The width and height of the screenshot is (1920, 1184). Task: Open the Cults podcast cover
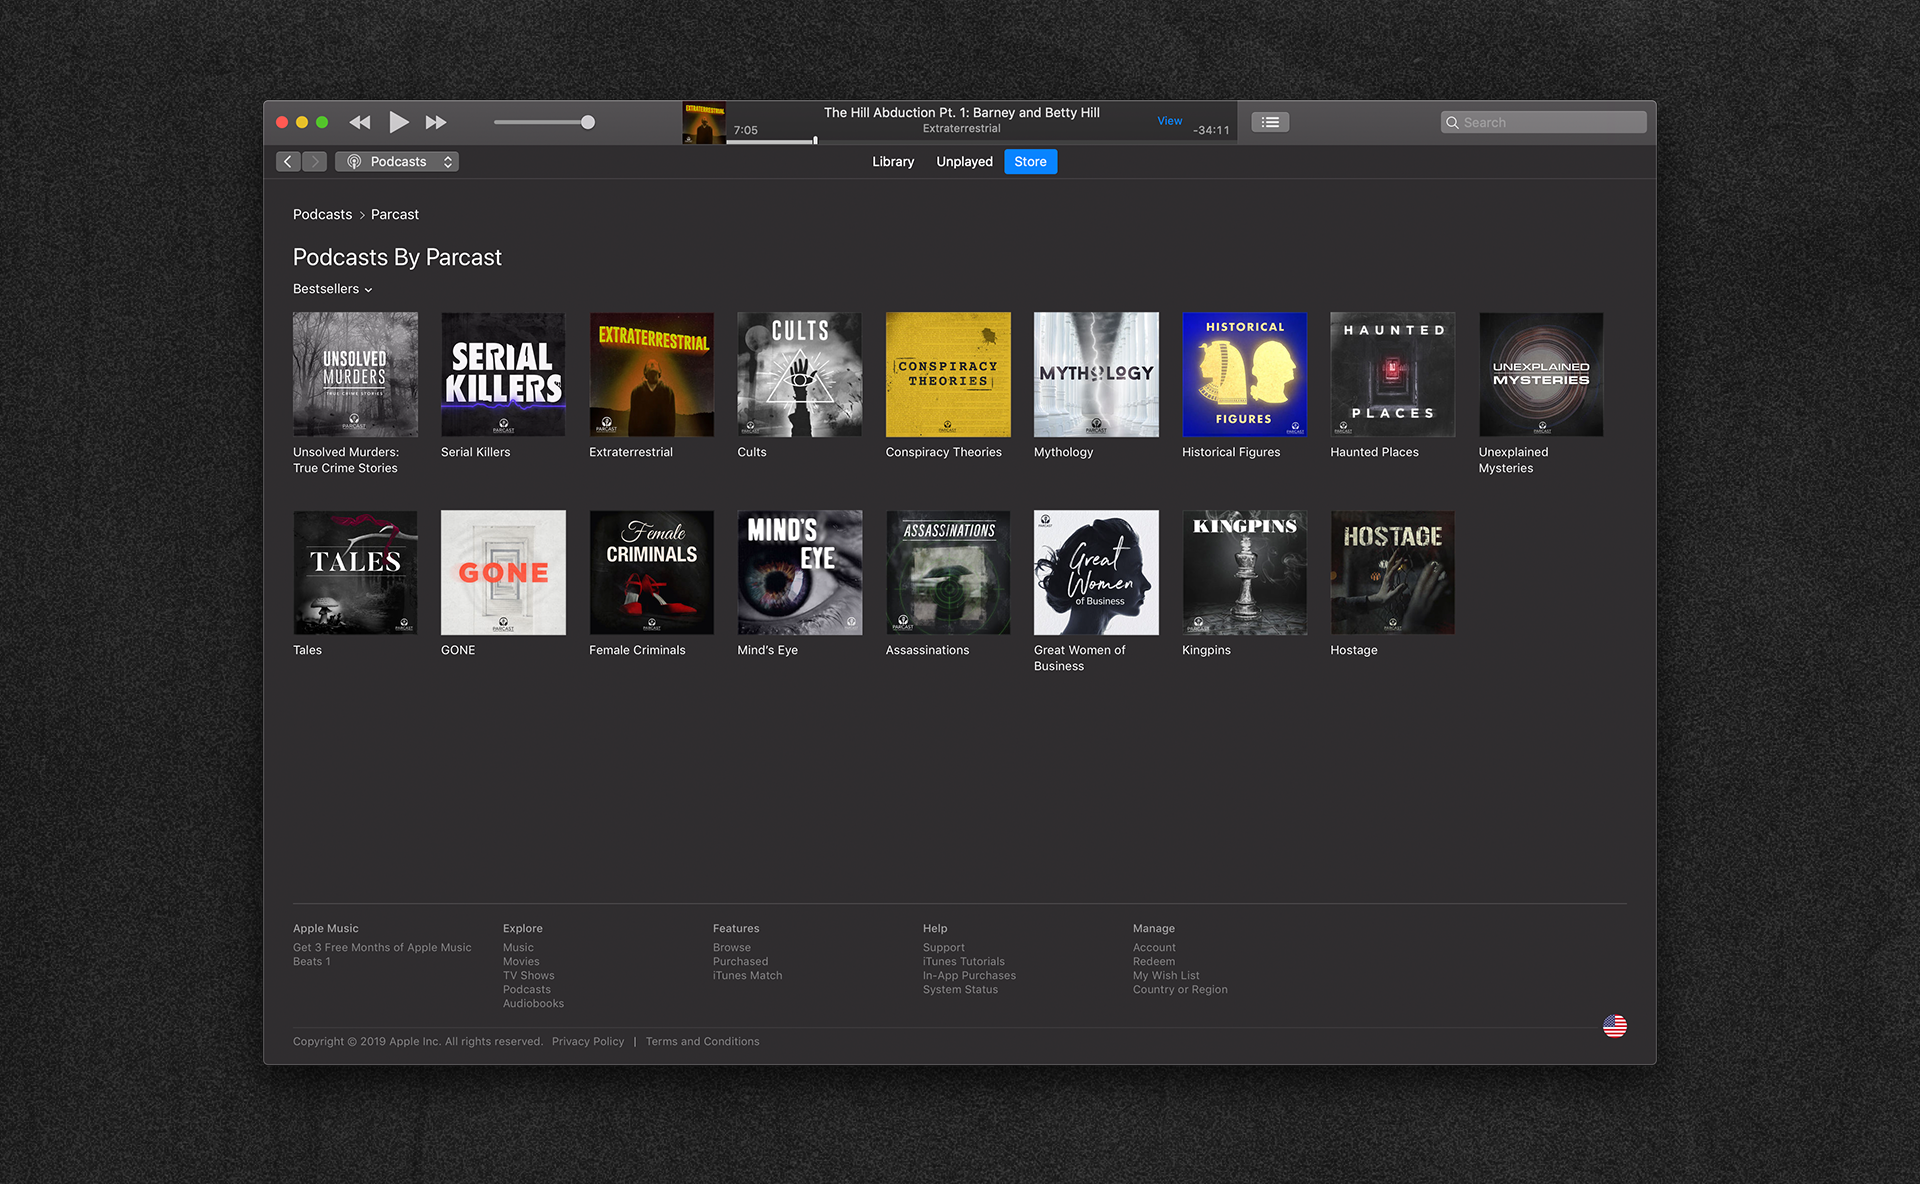tap(799, 374)
